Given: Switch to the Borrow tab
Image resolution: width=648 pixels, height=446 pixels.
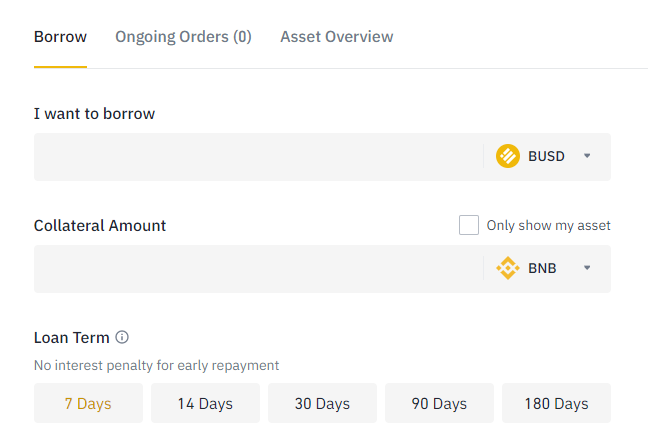Looking at the screenshot, I should click(60, 37).
